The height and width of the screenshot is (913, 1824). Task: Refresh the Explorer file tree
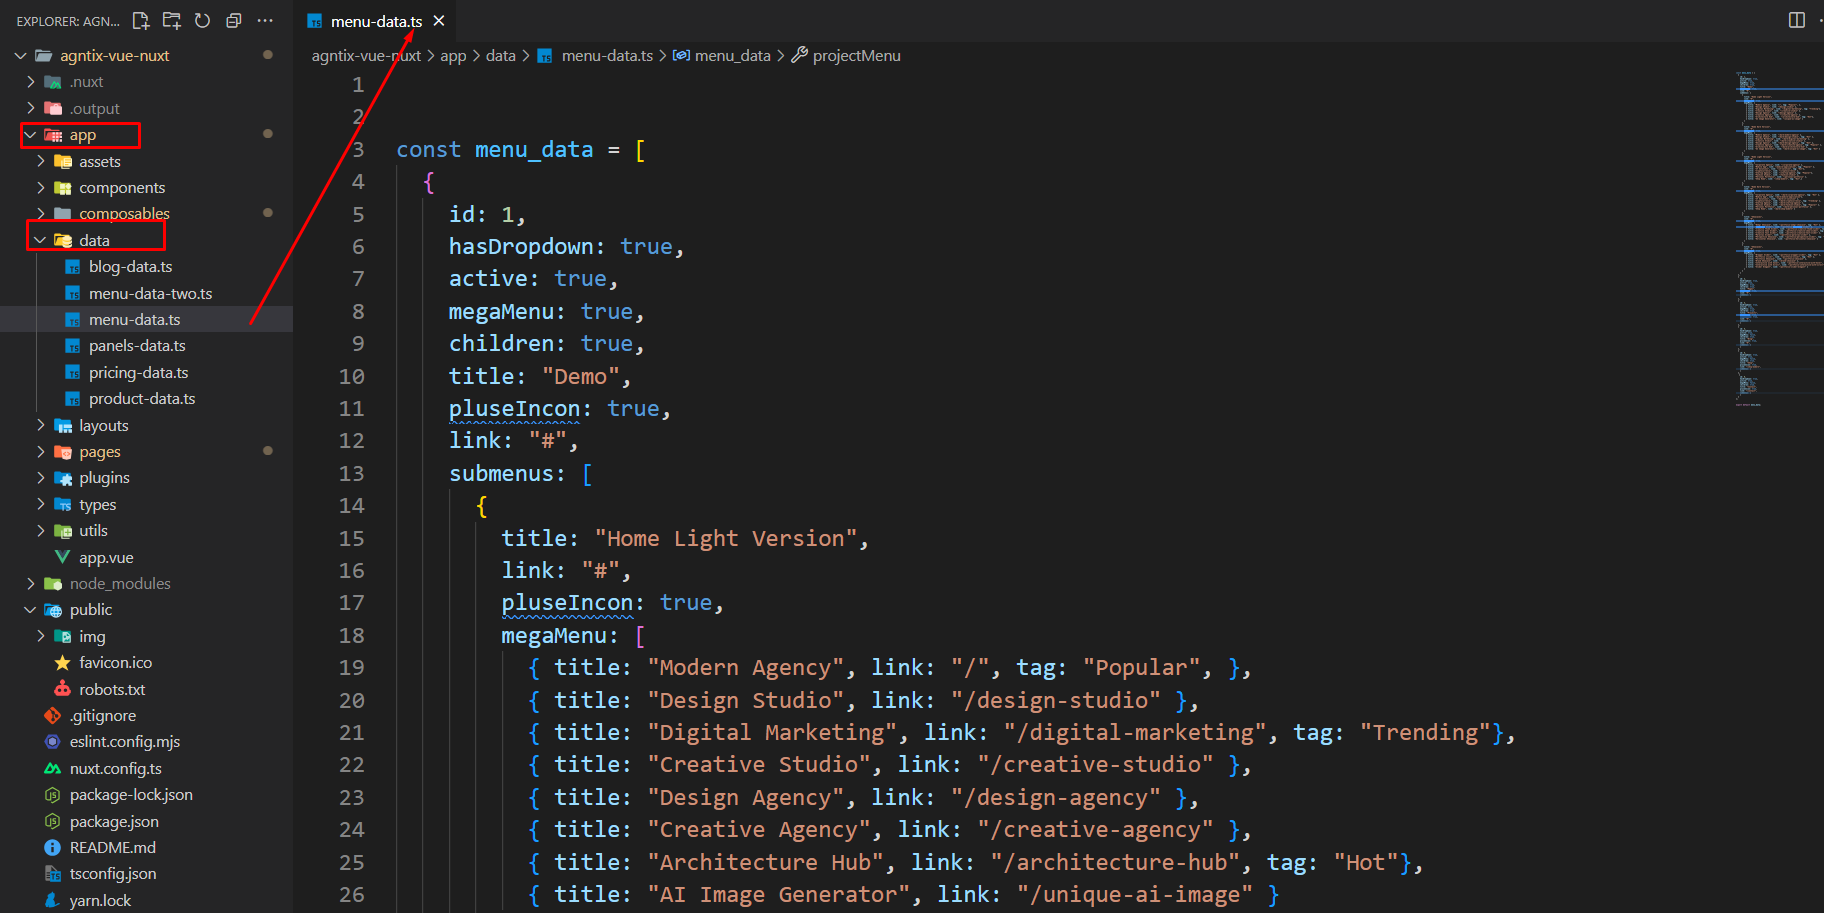pyautogui.click(x=202, y=20)
